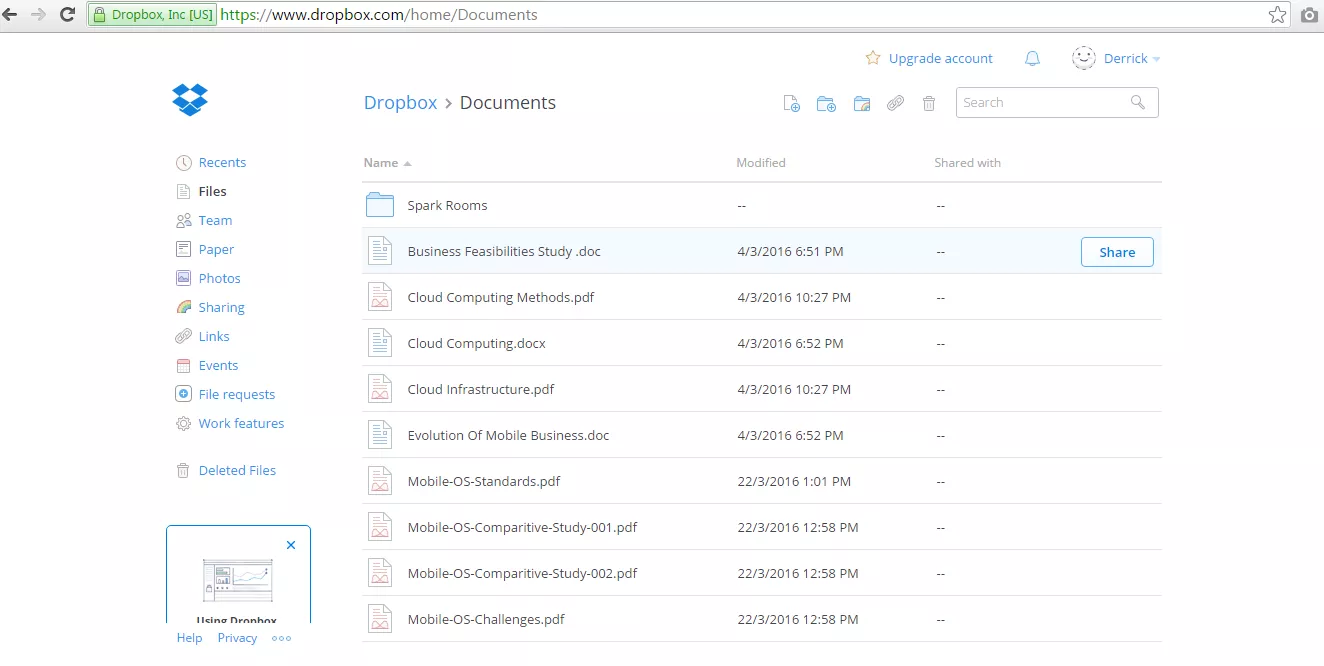The height and width of the screenshot is (666, 1324).
Task: Click the Cloud Computing Methods.pdf file icon
Action: (x=380, y=297)
